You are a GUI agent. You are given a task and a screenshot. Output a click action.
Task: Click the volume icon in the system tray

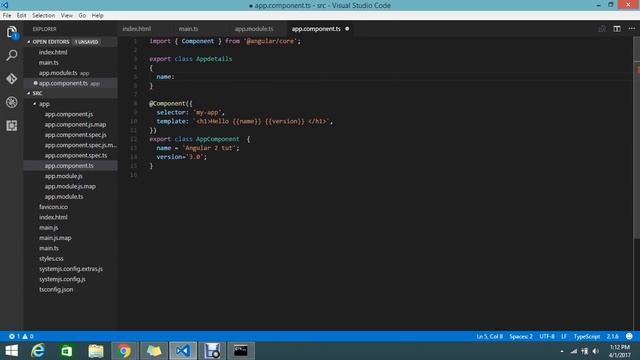[596, 351]
